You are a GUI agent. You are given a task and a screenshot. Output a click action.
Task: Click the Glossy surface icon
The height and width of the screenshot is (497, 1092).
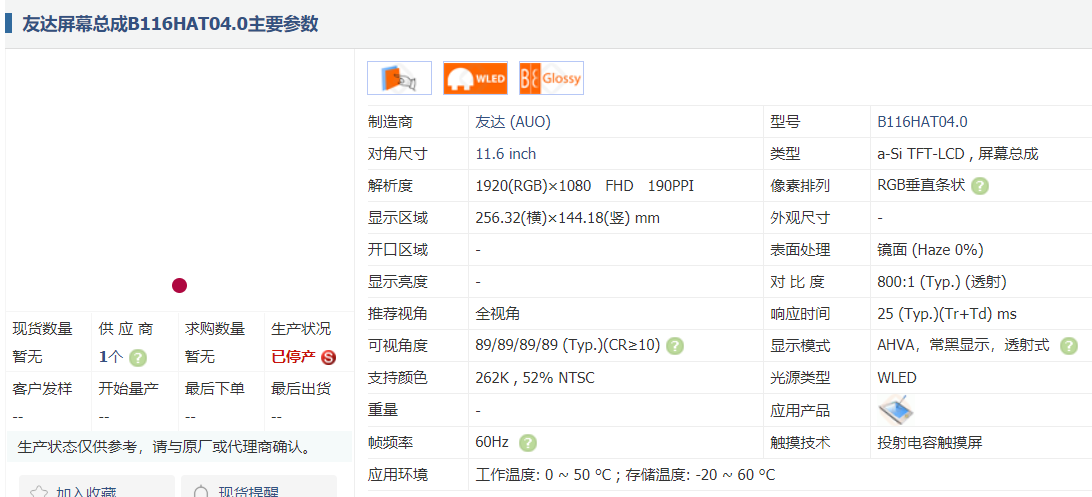click(552, 78)
